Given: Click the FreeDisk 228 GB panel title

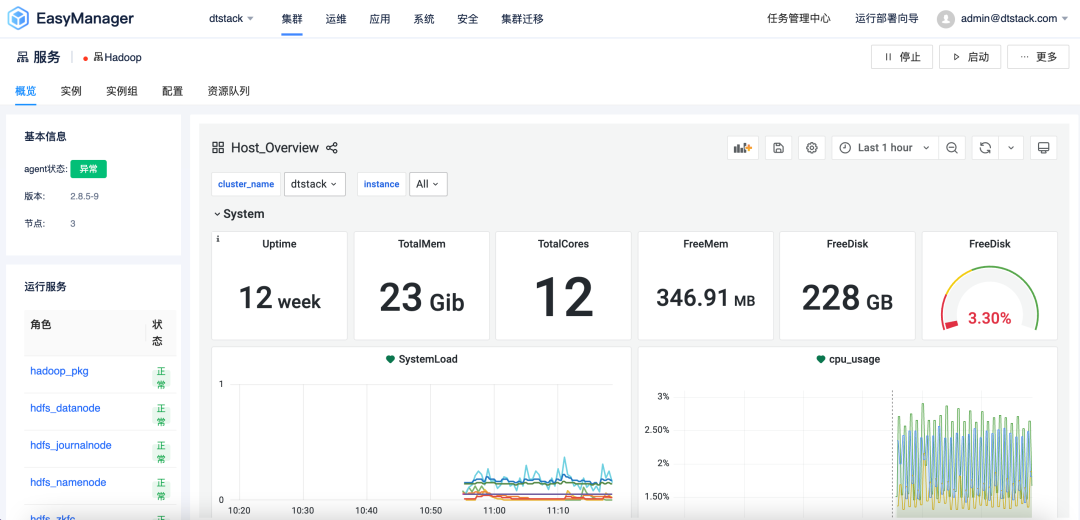Looking at the screenshot, I should click(x=848, y=244).
